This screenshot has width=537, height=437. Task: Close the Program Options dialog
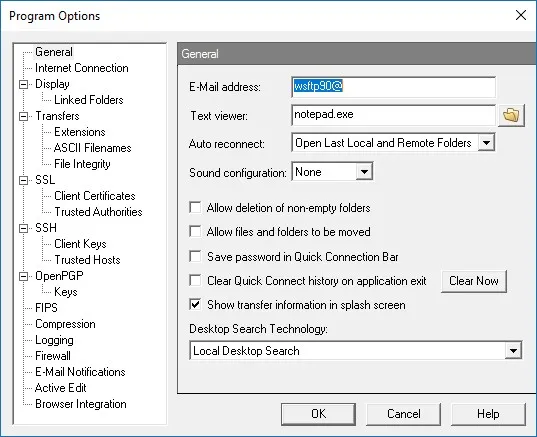[521, 15]
